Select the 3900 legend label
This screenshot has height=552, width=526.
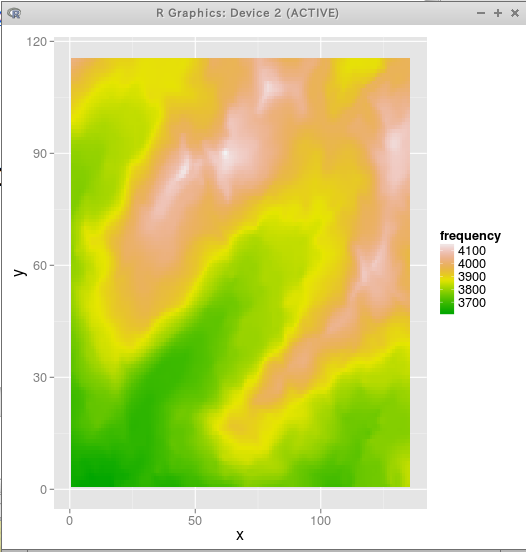pyautogui.click(x=472, y=277)
